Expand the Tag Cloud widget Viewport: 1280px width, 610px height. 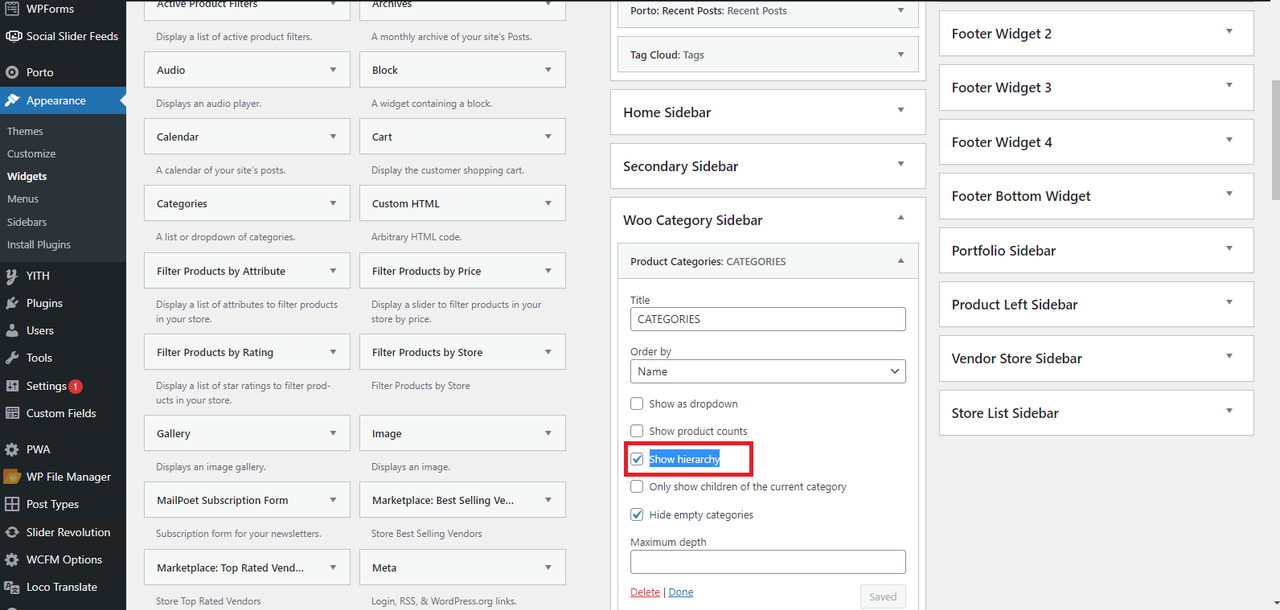(x=901, y=55)
